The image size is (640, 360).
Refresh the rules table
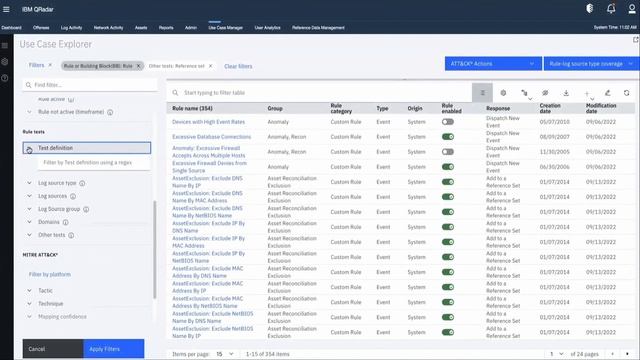coord(627,93)
